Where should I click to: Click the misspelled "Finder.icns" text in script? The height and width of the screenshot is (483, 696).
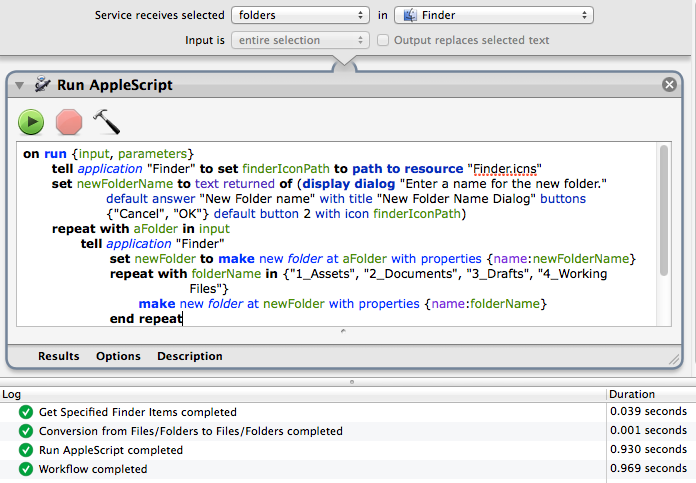504,169
